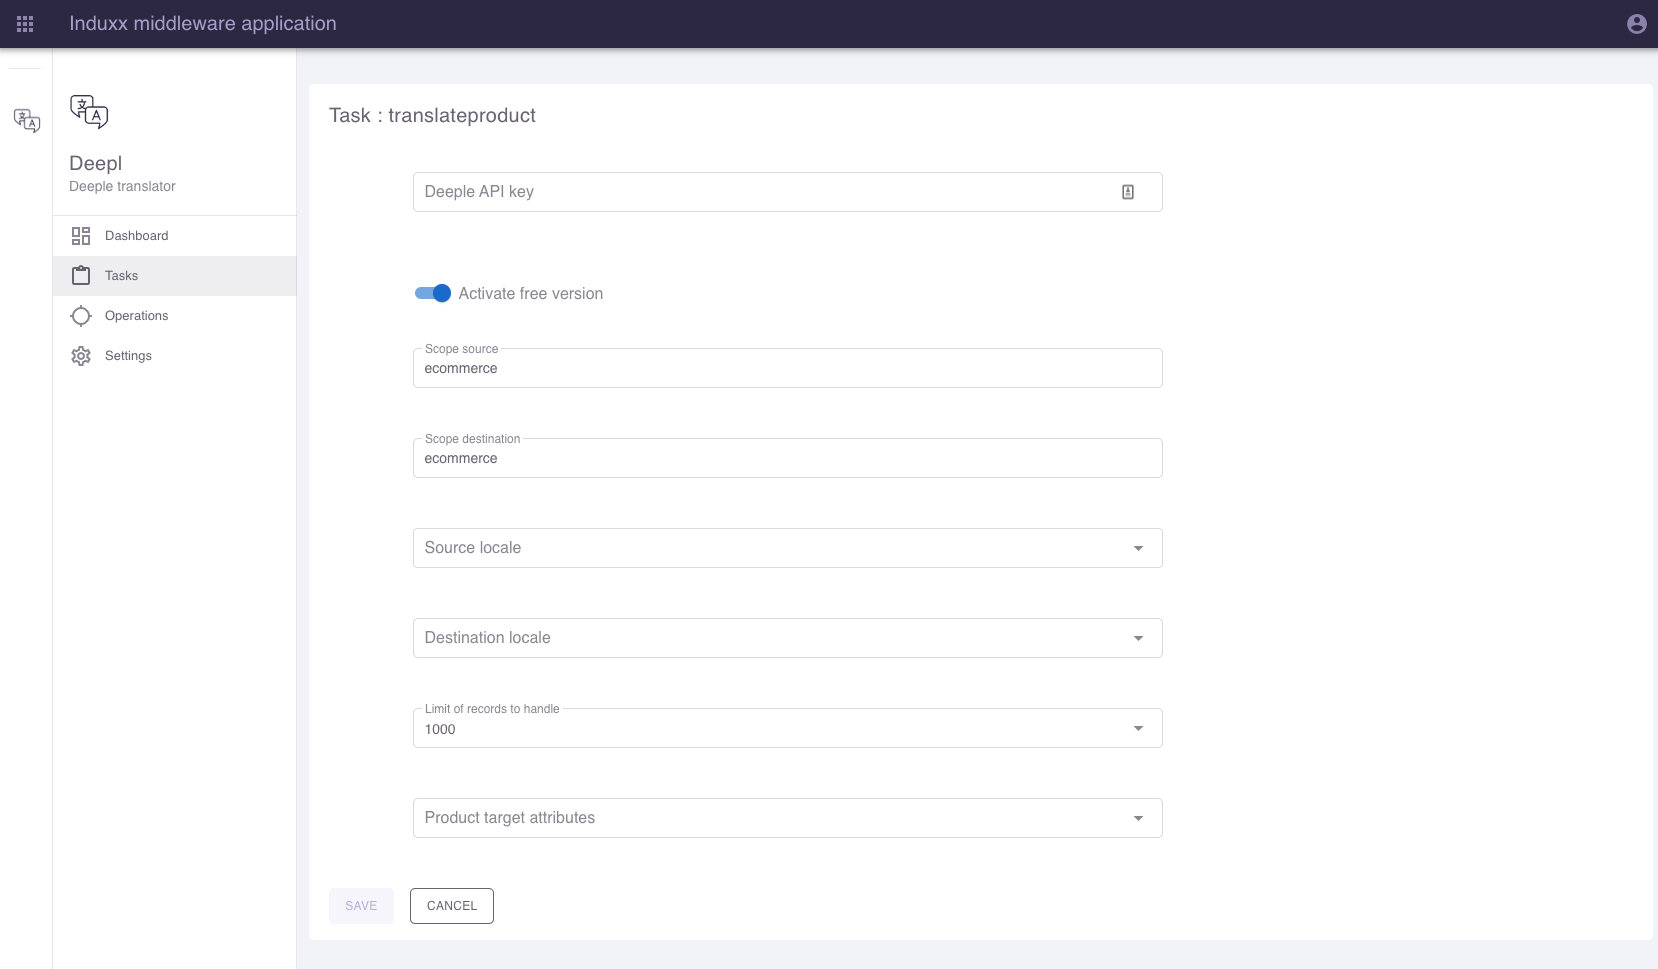Open Settings in the sidebar
This screenshot has width=1658, height=969.
pos(175,356)
